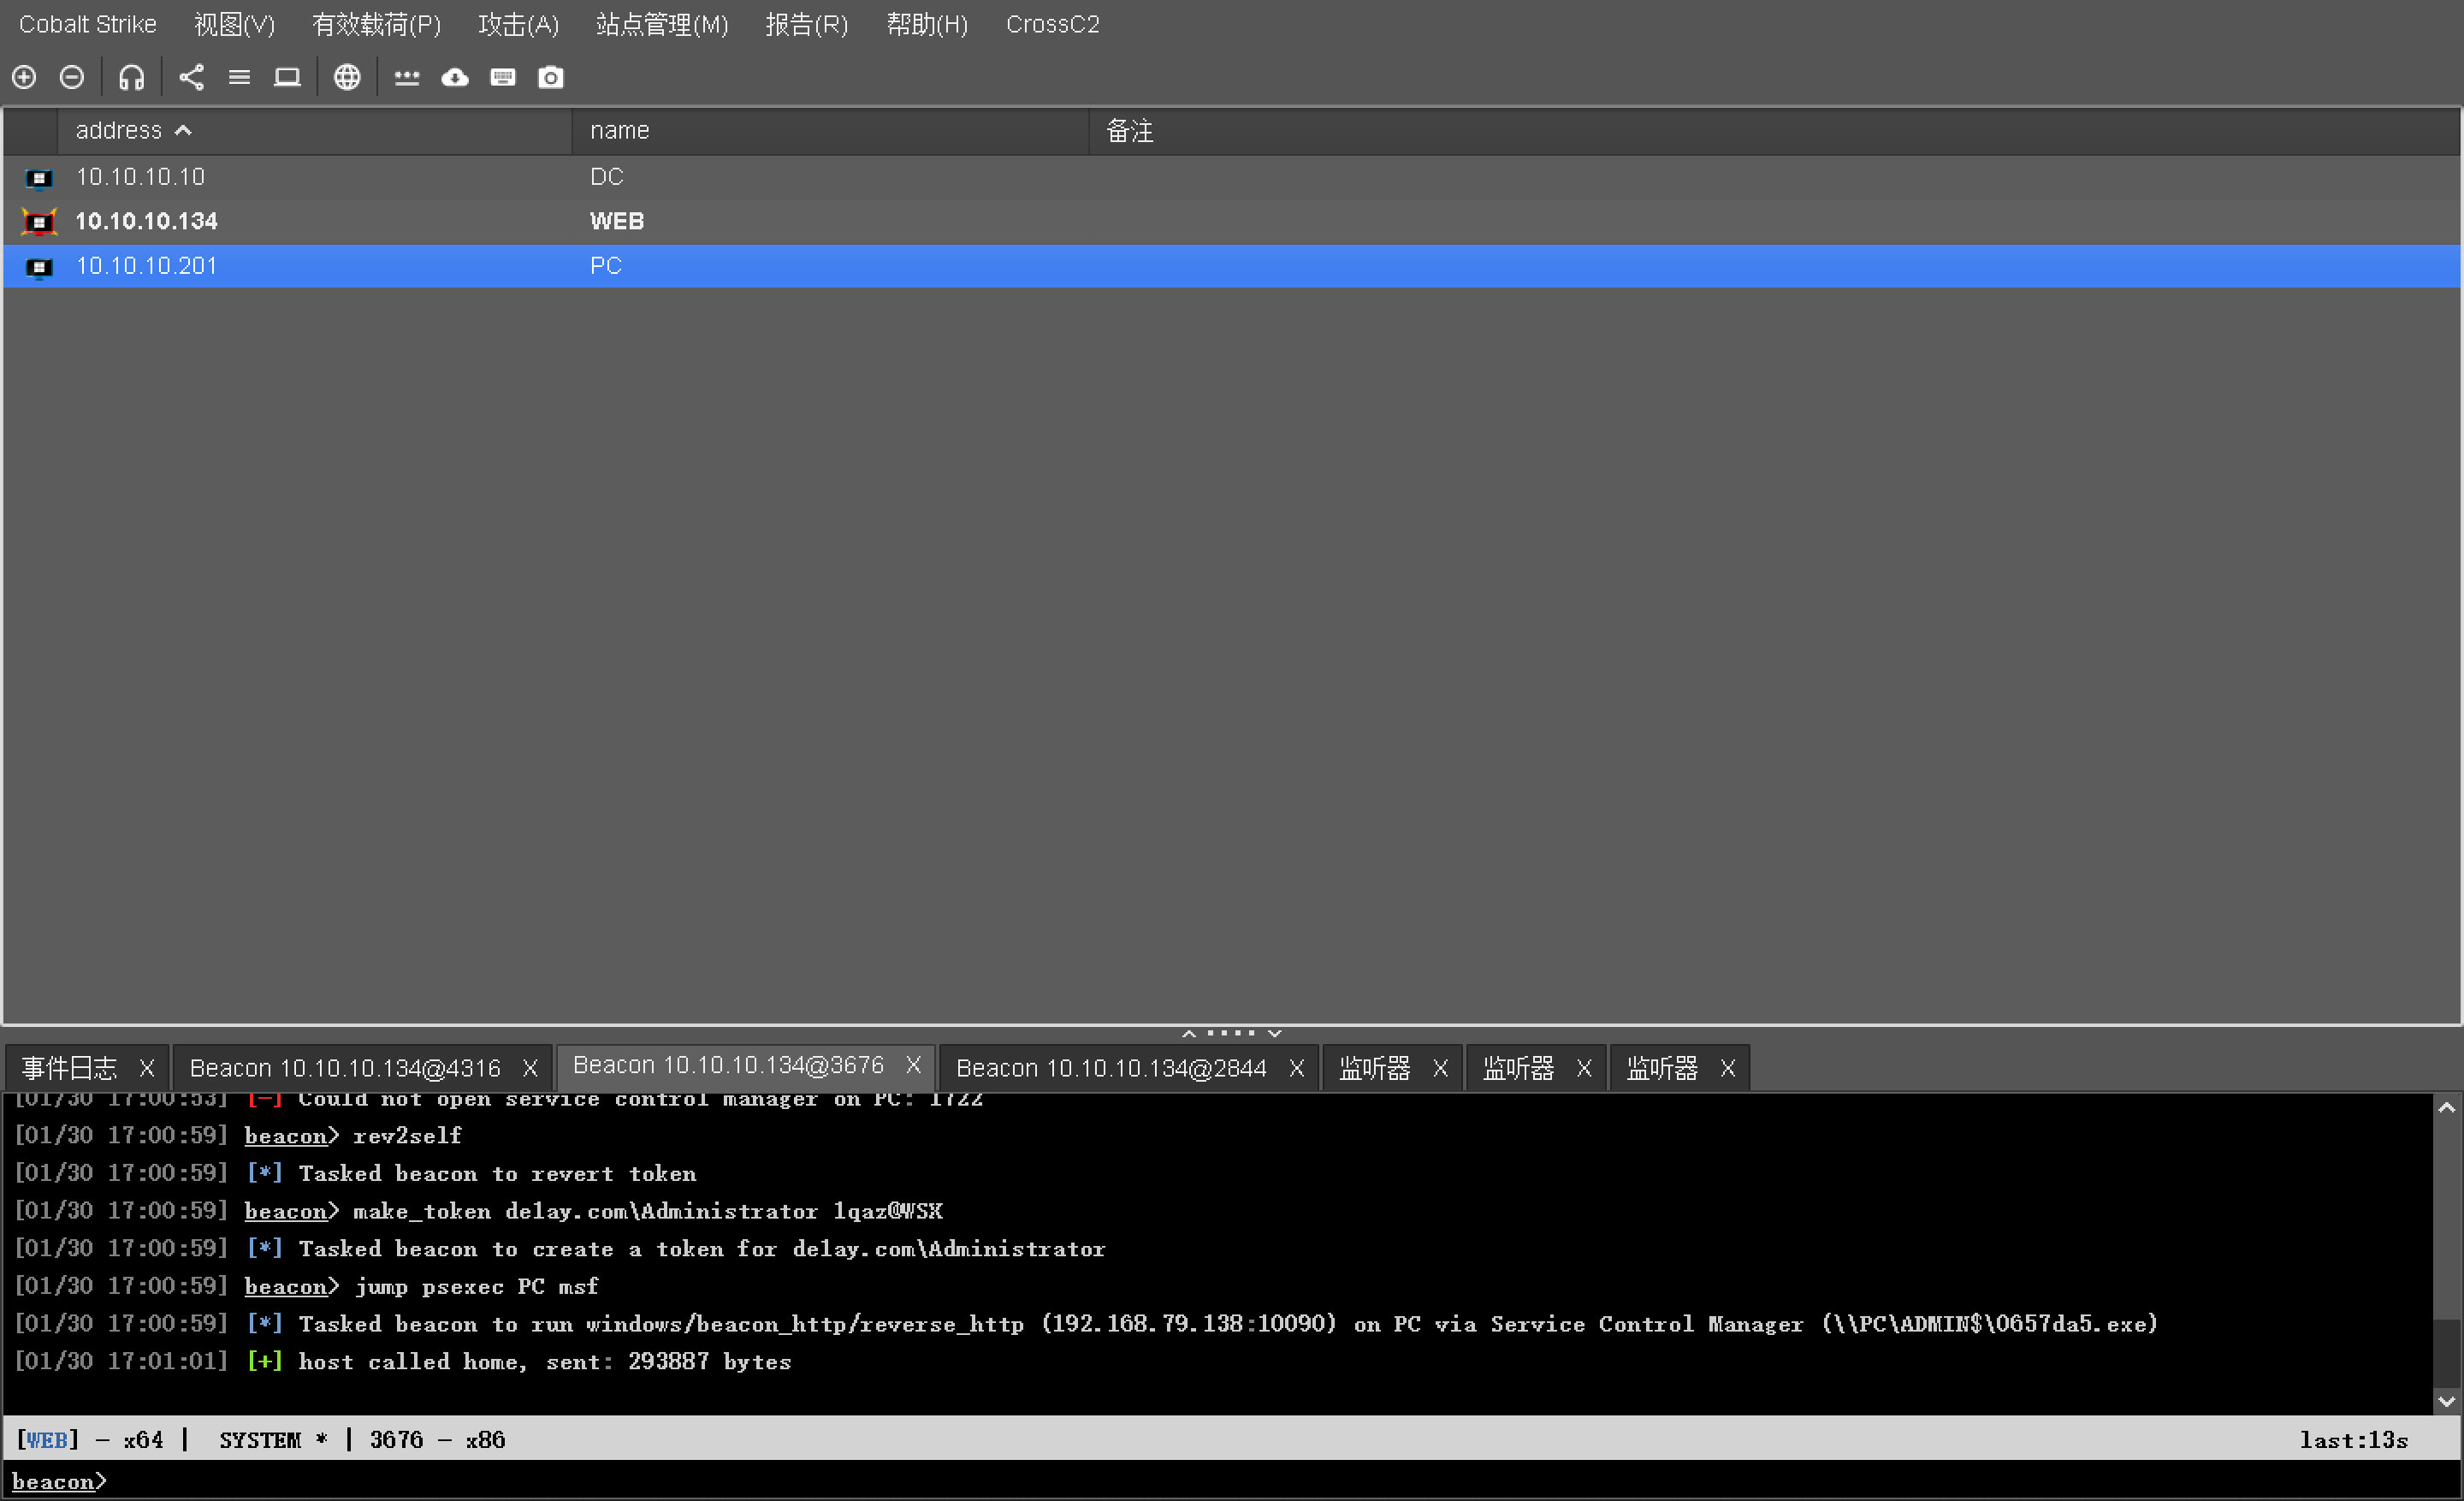Click the name column header
The image size is (2464, 1501).
[830, 131]
